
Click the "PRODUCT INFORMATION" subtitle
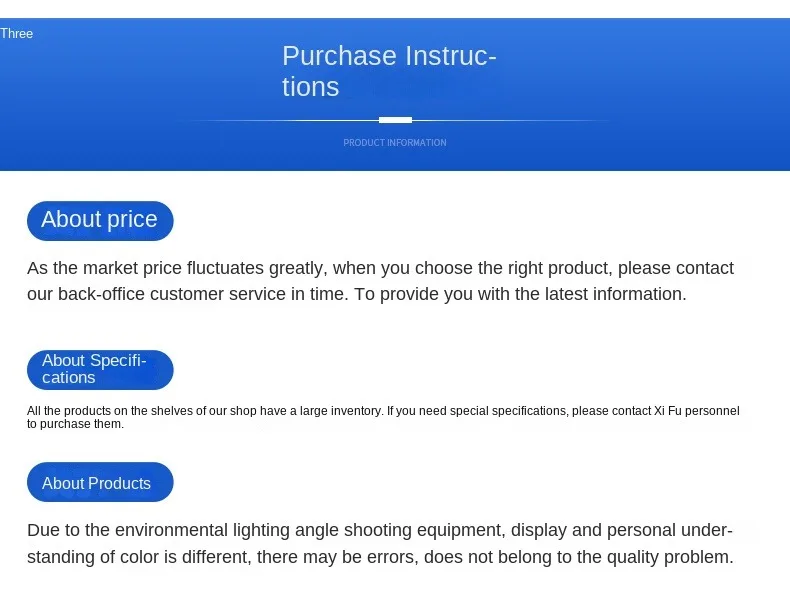click(x=395, y=143)
